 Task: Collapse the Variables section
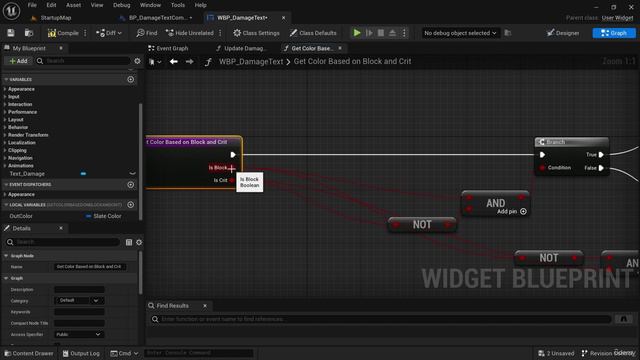6,79
